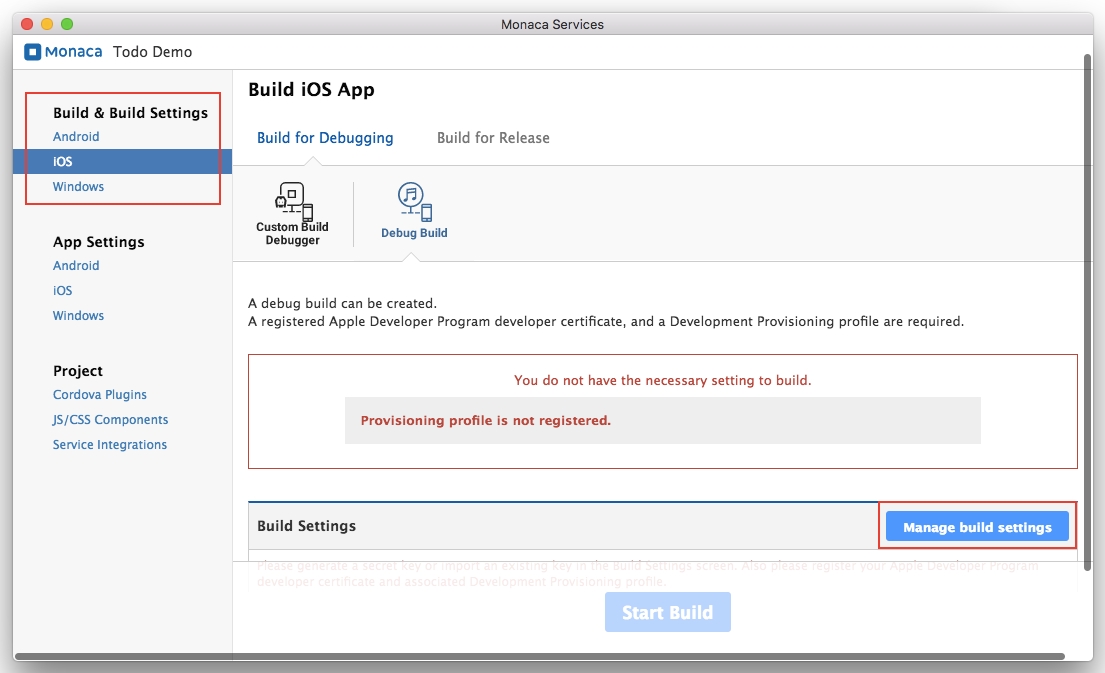
Task: Click the Build iOS App heading
Action: coord(311,90)
